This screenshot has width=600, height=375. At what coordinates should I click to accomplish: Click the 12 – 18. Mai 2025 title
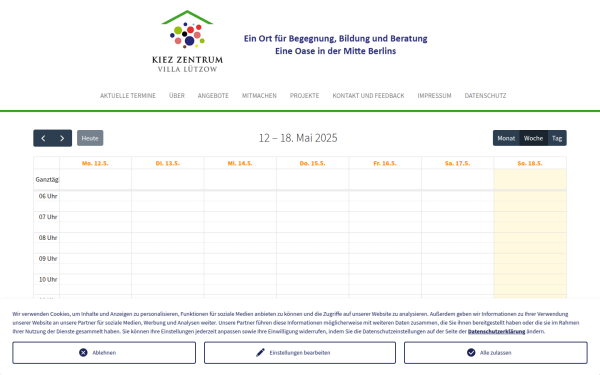(298, 138)
